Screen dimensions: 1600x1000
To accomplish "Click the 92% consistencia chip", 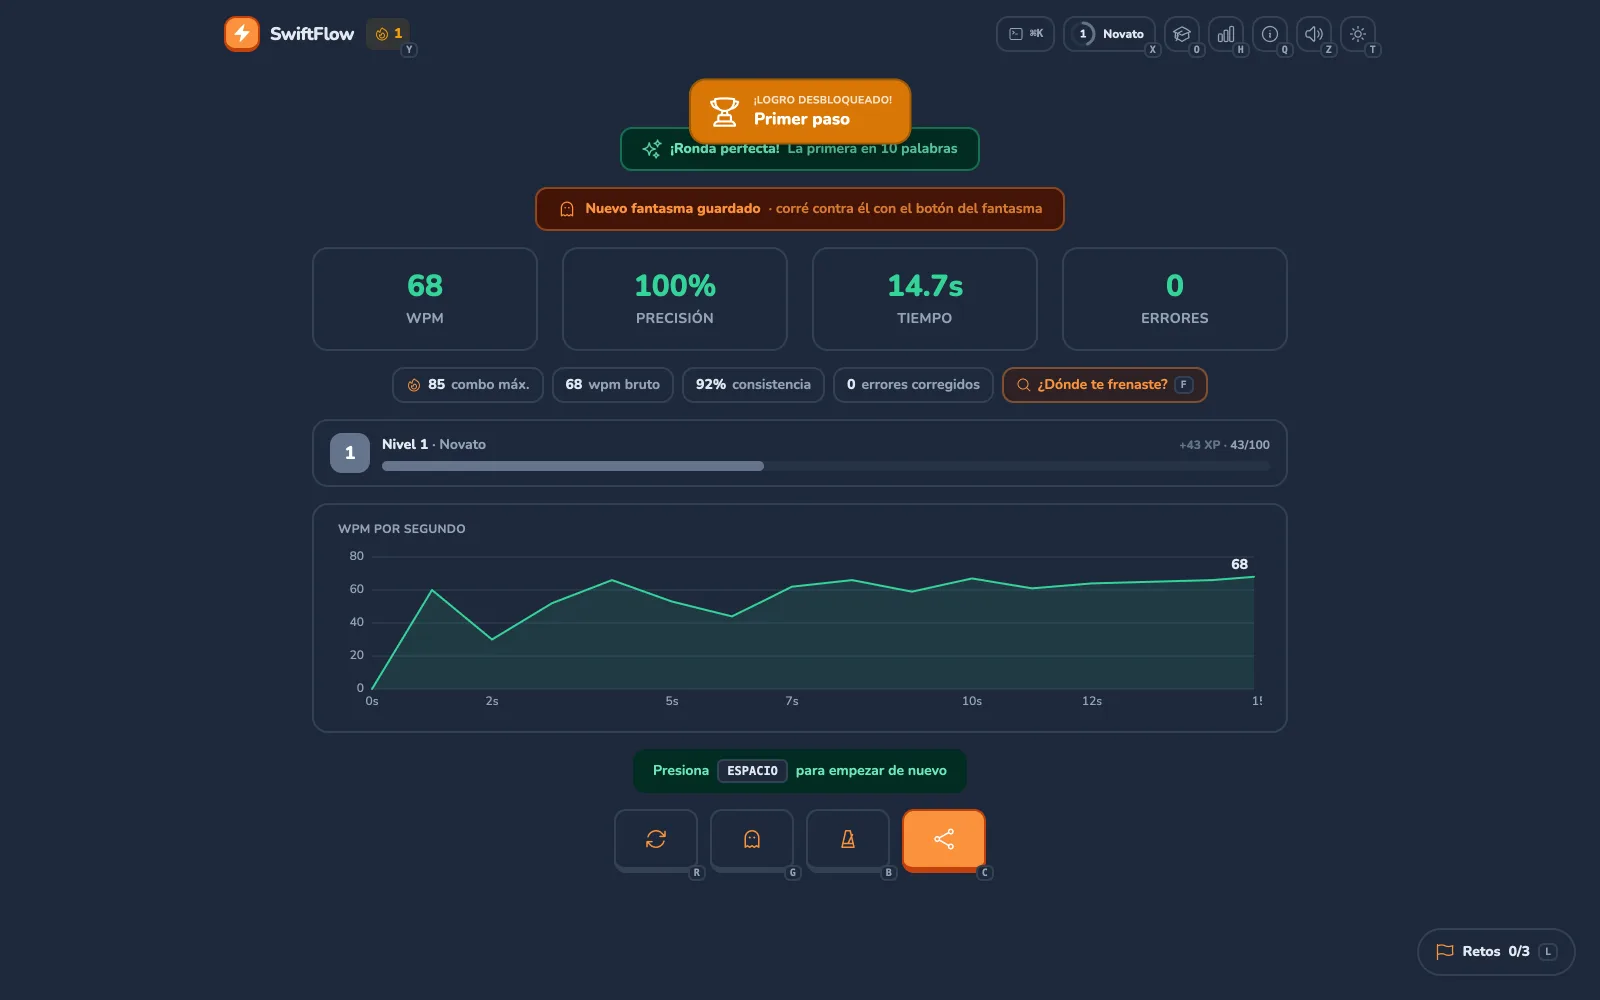I will pyautogui.click(x=753, y=385).
